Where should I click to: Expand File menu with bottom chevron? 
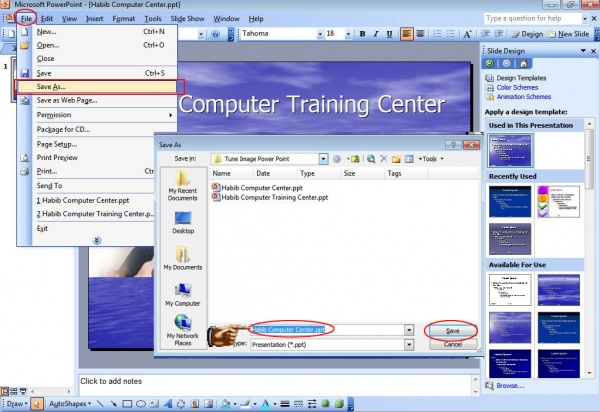(x=97, y=240)
